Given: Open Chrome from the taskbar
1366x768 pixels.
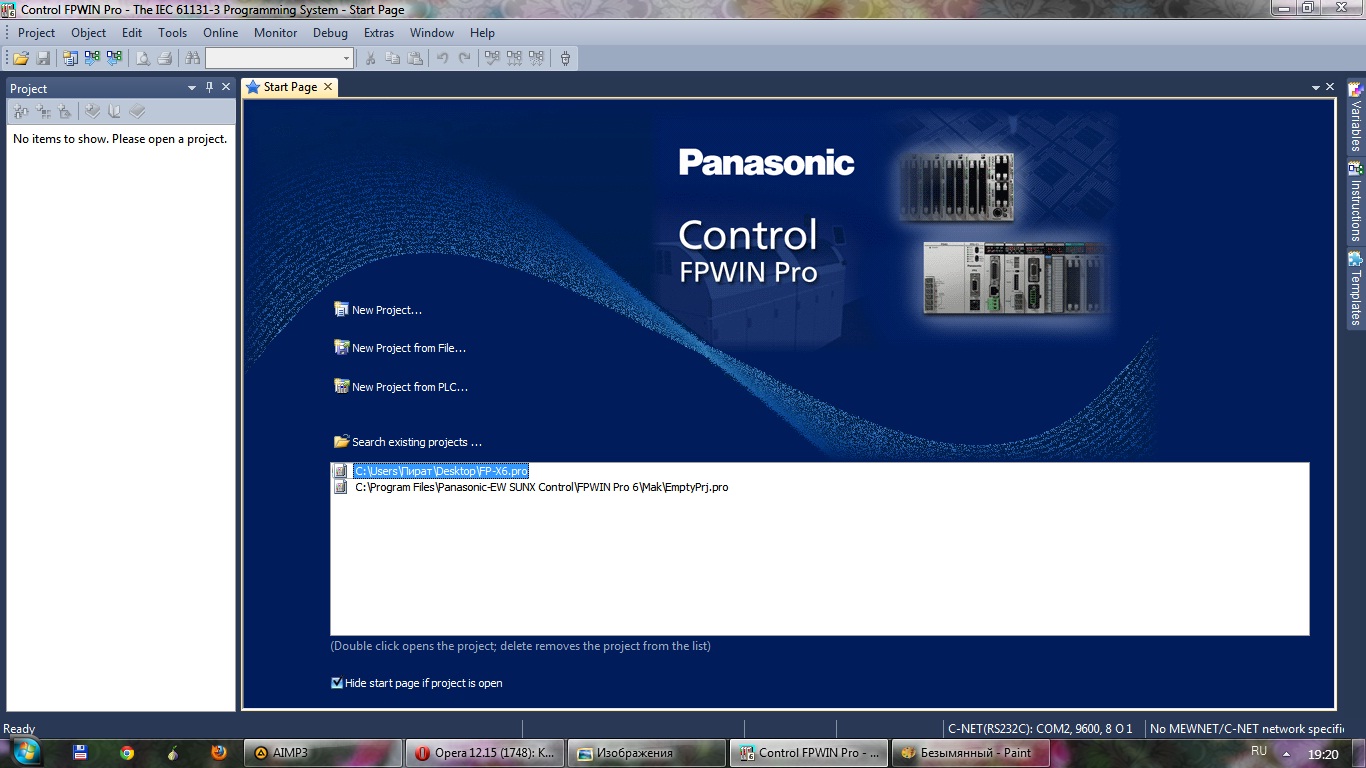Looking at the screenshot, I should tap(127, 753).
